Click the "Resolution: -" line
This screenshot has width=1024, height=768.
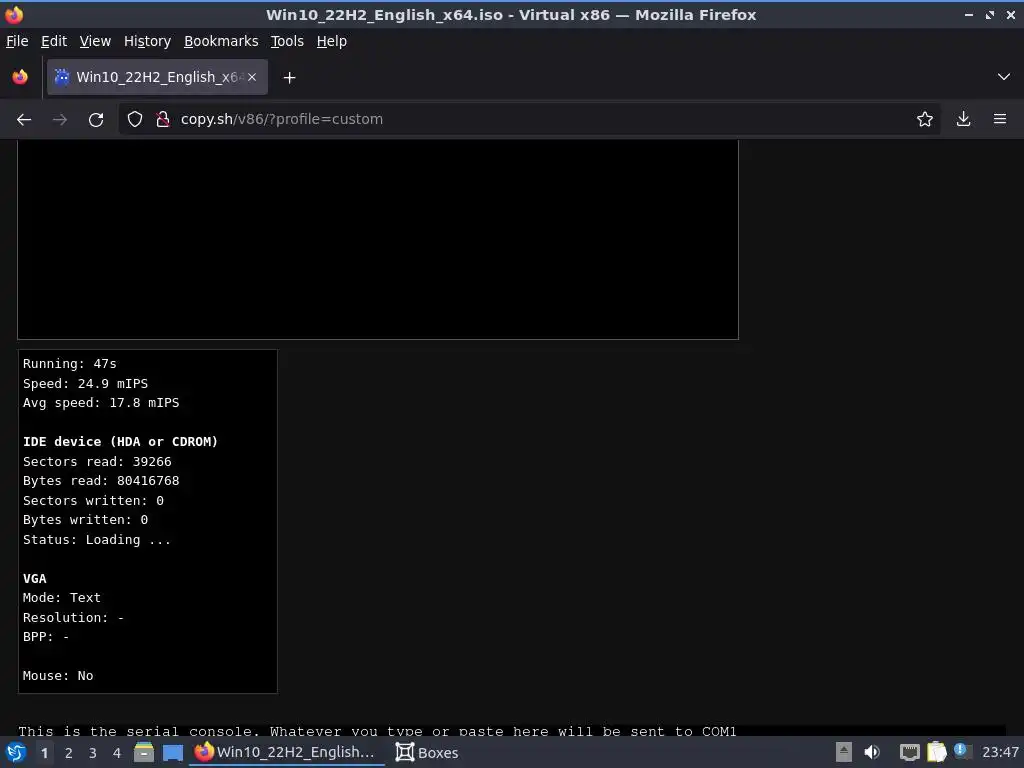click(x=73, y=618)
